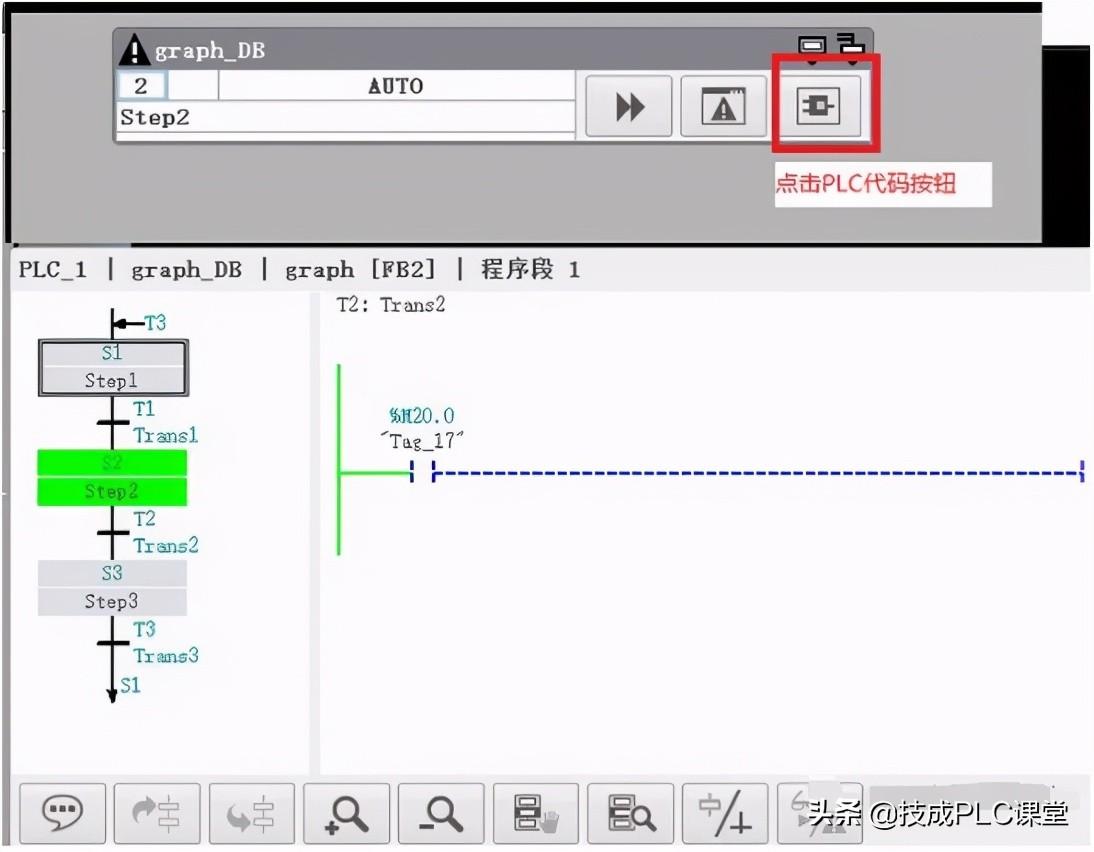Viewport: 1094px width, 852px height.
Task: Click 程序段 1 in the breadcrumb
Action: click(x=530, y=269)
